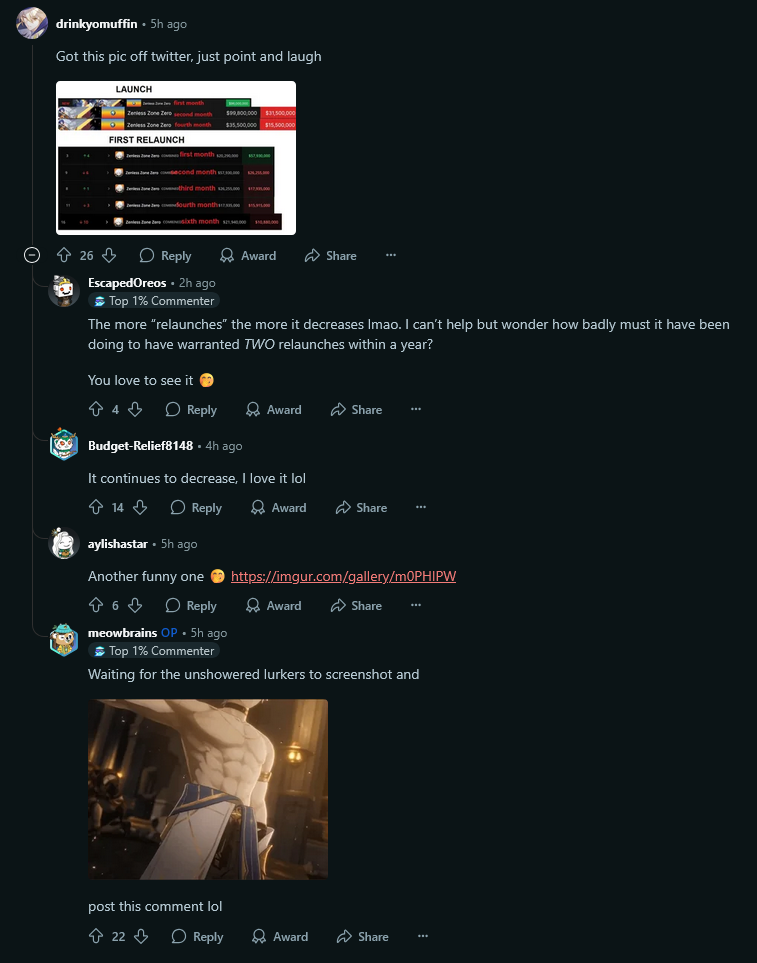The width and height of the screenshot is (757, 963).
Task: Click Budget-Relief8148's avatar icon
Action: point(64,445)
